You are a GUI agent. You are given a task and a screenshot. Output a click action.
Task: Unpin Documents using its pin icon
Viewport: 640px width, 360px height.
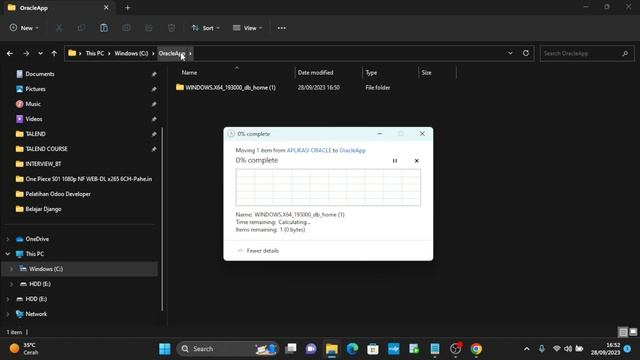(154, 74)
